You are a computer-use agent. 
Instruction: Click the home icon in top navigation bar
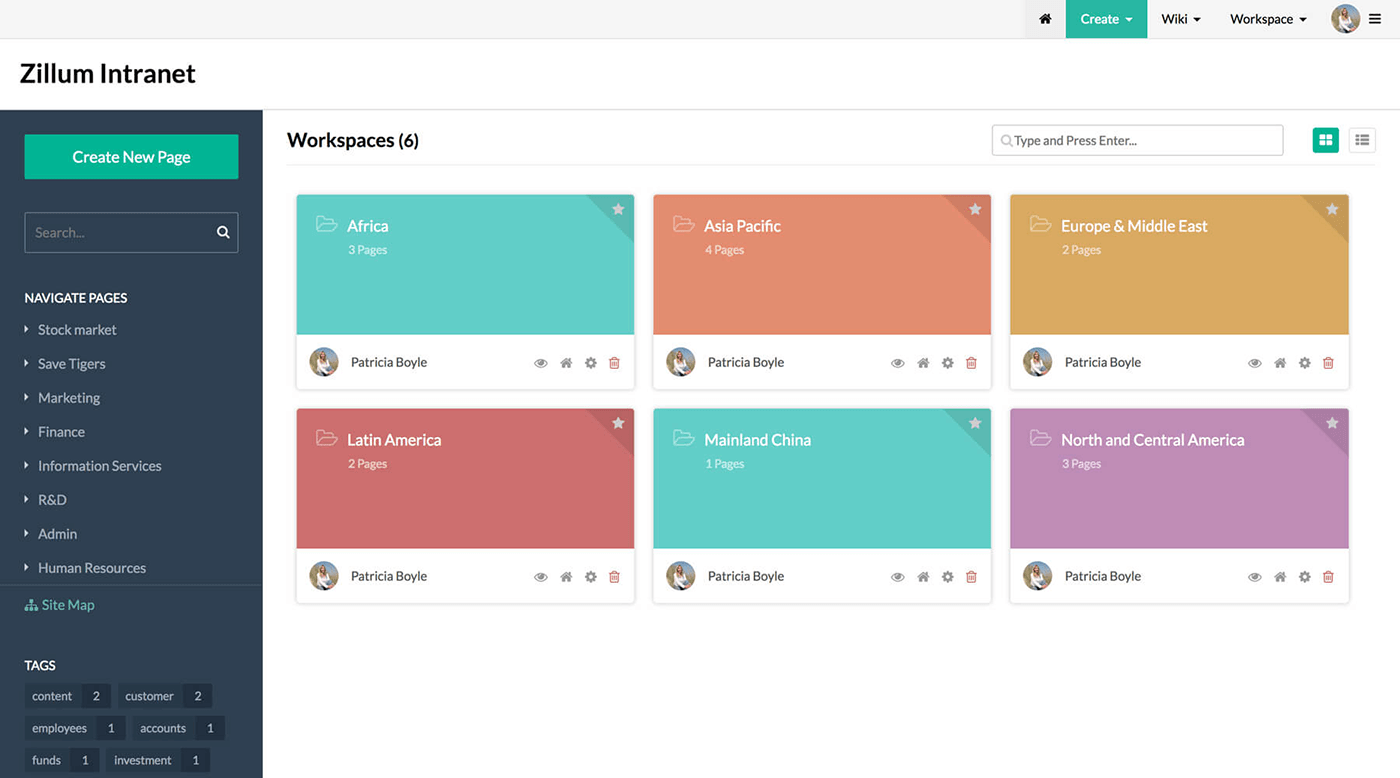1045,19
